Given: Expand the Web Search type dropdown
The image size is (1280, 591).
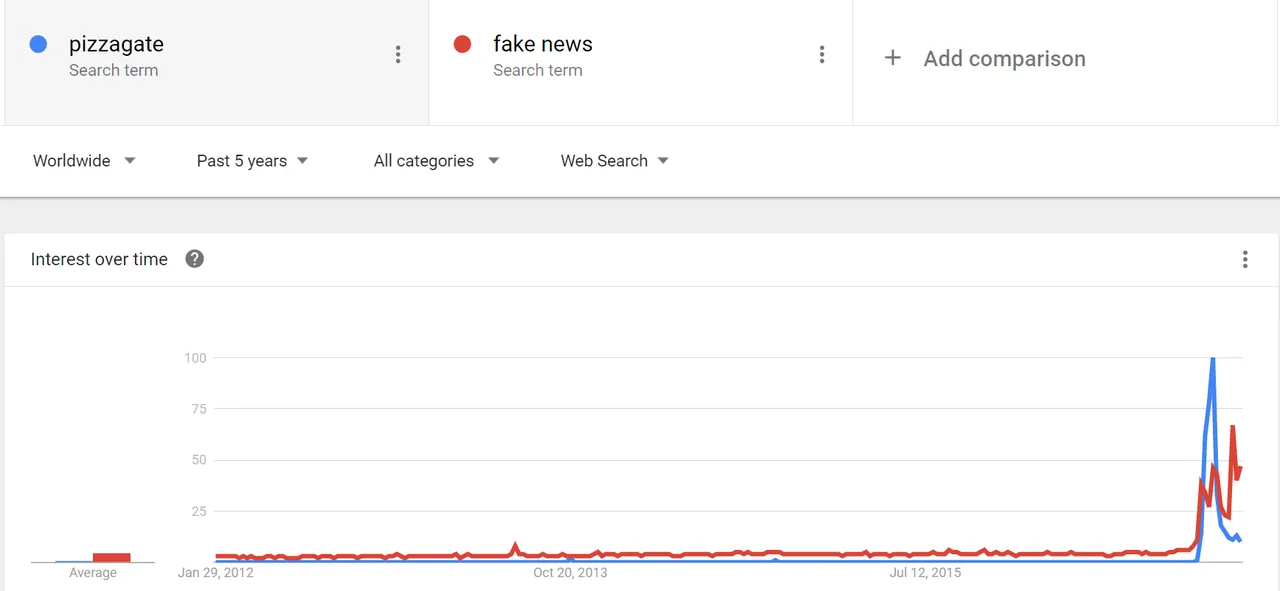Looking at the screenshot, I should 614,161.
